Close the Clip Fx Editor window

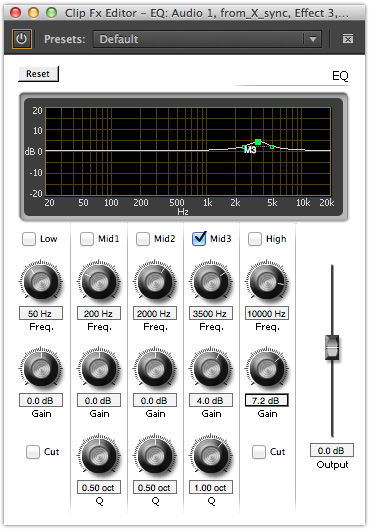click(x=16, y=13)
